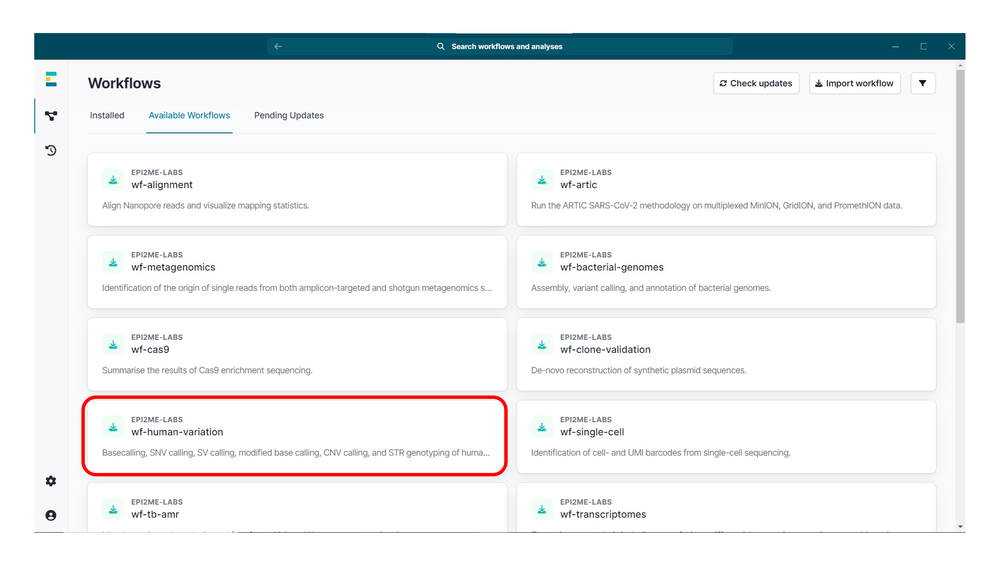The height and width of the screenshot is (566, 1000).
Task: Open the wf-artic workflow title
Action: point(578,185)
